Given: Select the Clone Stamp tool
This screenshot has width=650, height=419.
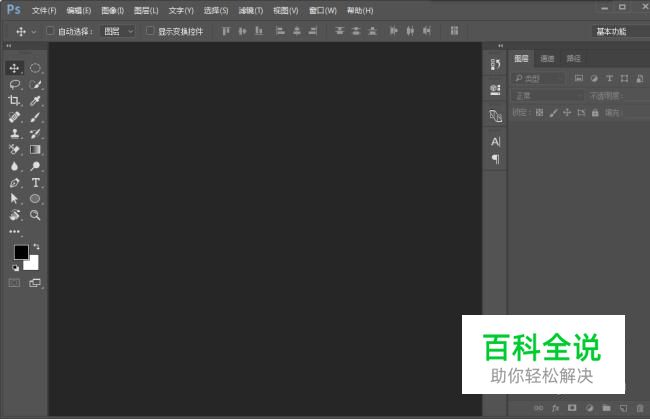Looking at the screenshot, I should point(14,133).
